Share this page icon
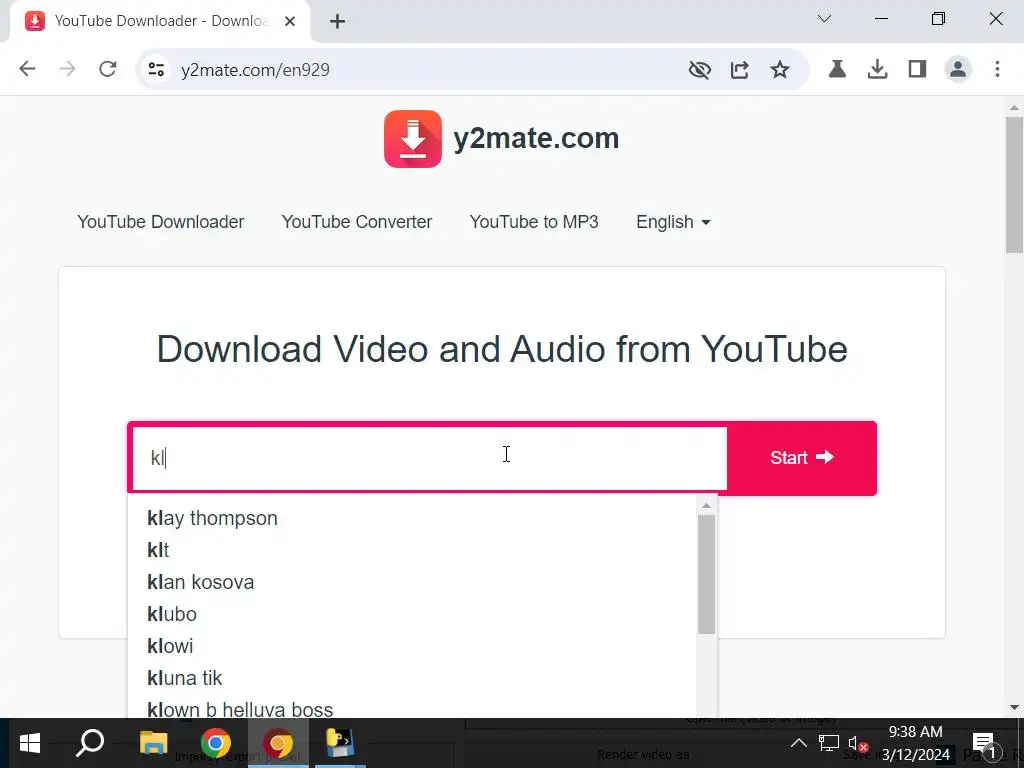Image resolution: width=1024 pixels, height=768 pixels. click(739, 69)
